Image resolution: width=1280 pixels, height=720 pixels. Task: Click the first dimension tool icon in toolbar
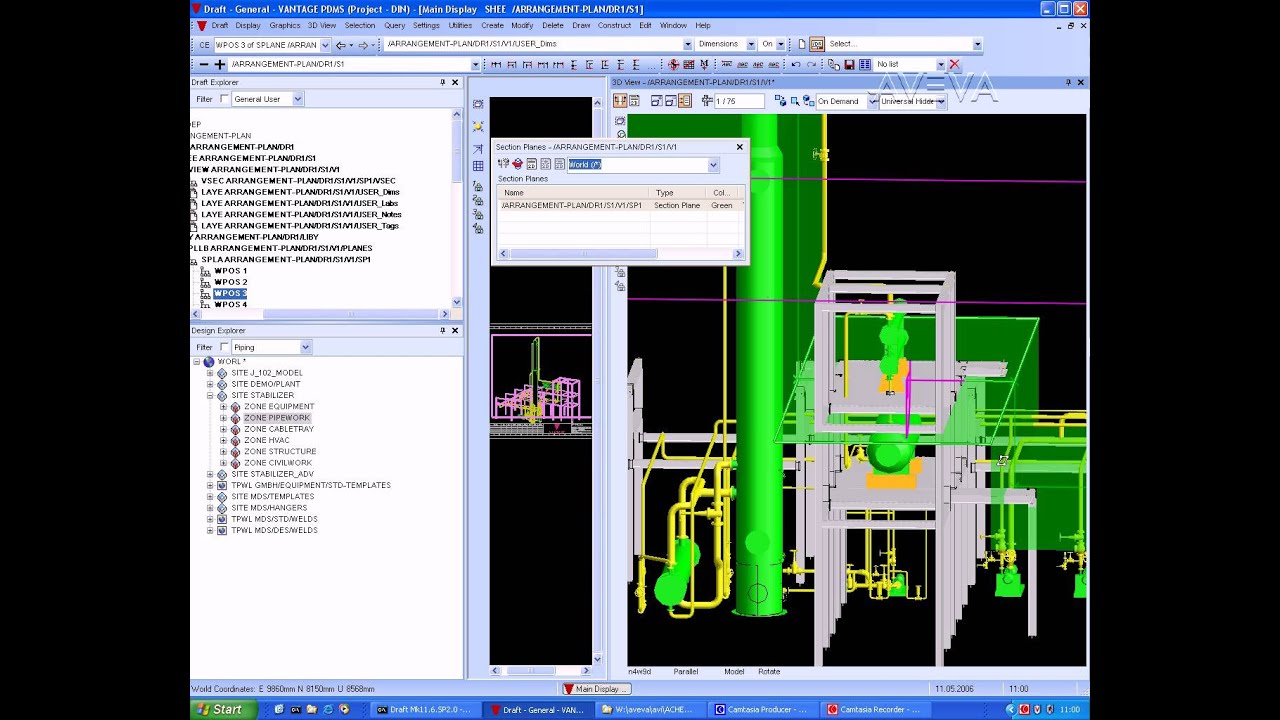coord(495,64)
